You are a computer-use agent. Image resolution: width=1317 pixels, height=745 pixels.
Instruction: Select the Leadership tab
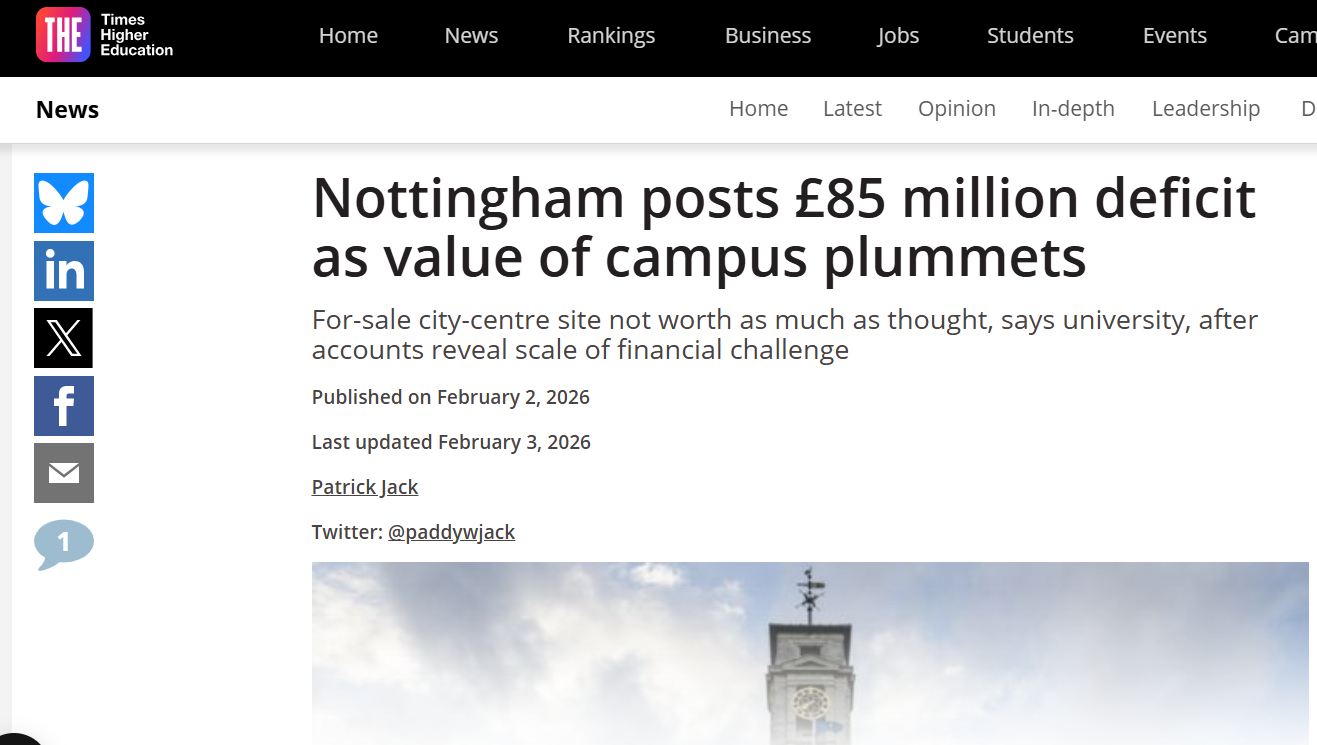tap(1205, 109)
